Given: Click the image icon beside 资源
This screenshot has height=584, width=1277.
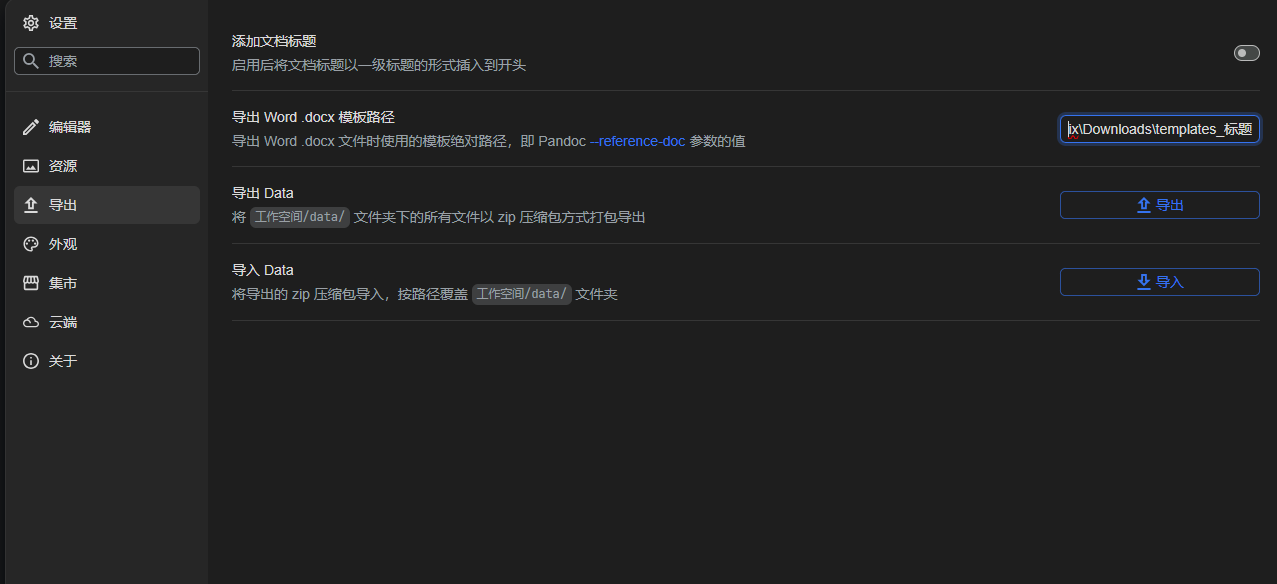Looking at the screenshot, I should tap(31, 166).
